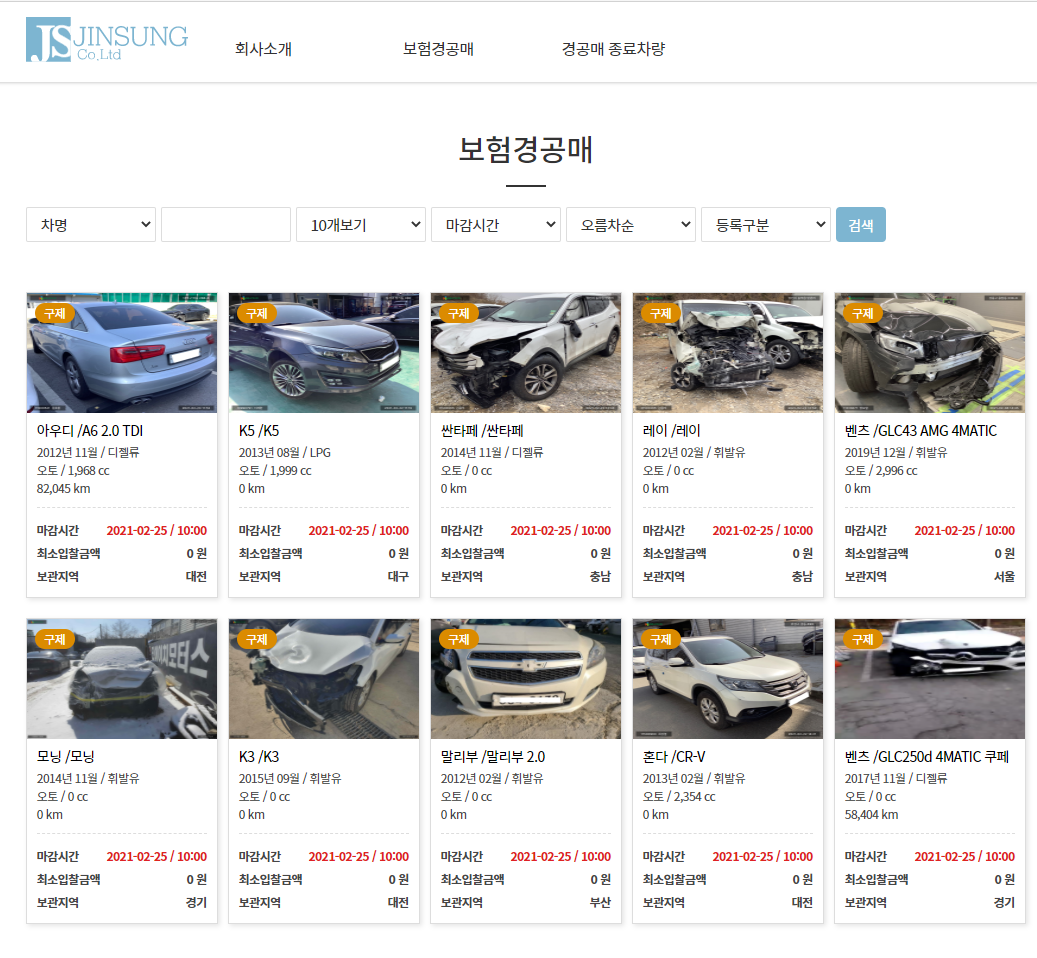Open the 모닝 car photo
This screenshot has width=1037, height=958.
(x=122, y=679)
